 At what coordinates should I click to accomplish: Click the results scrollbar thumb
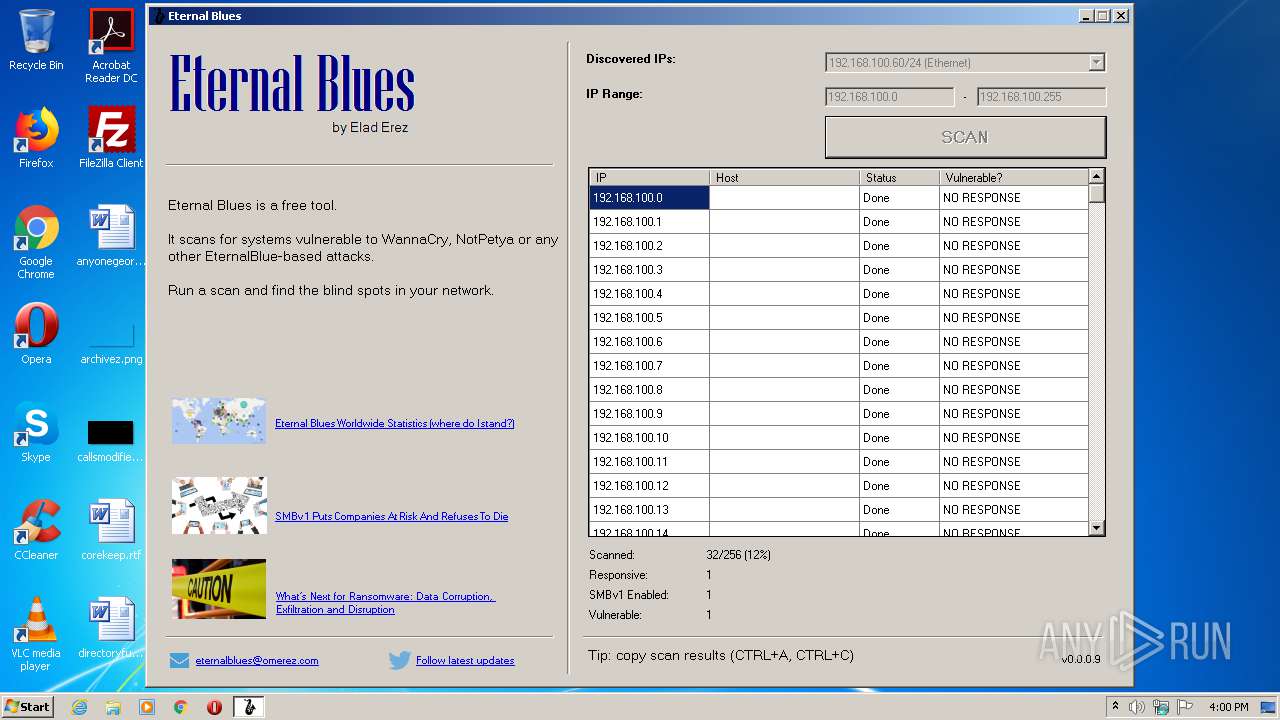[x=1097, y=194]
